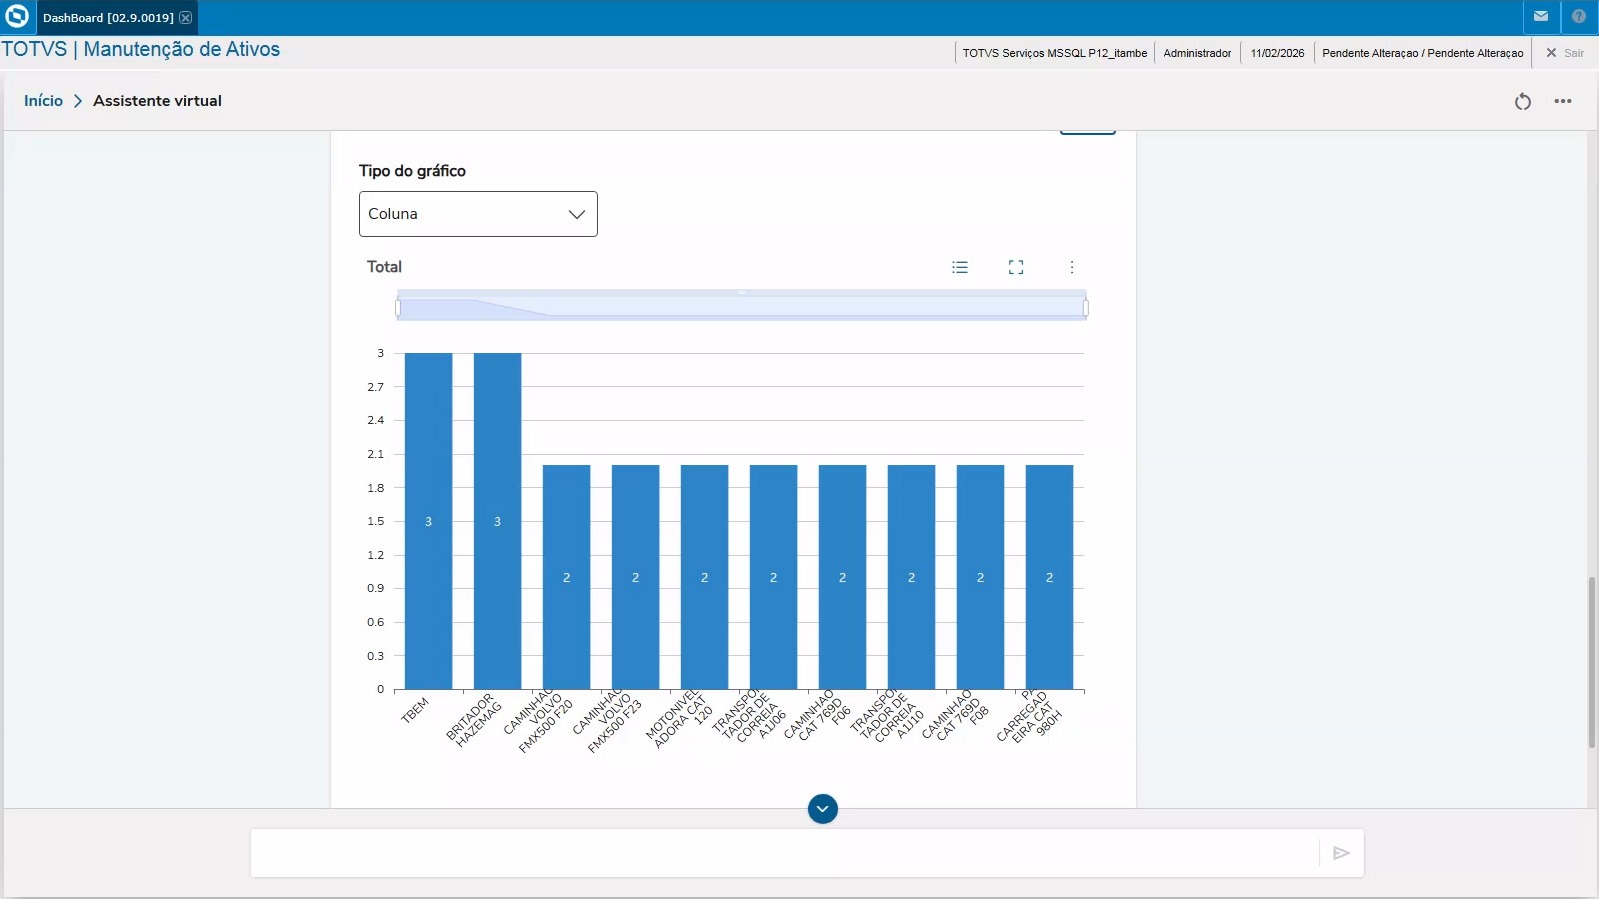1599x899 pixels.
Task: Go to Início breadcrumb link
Action: pos(43,101)
